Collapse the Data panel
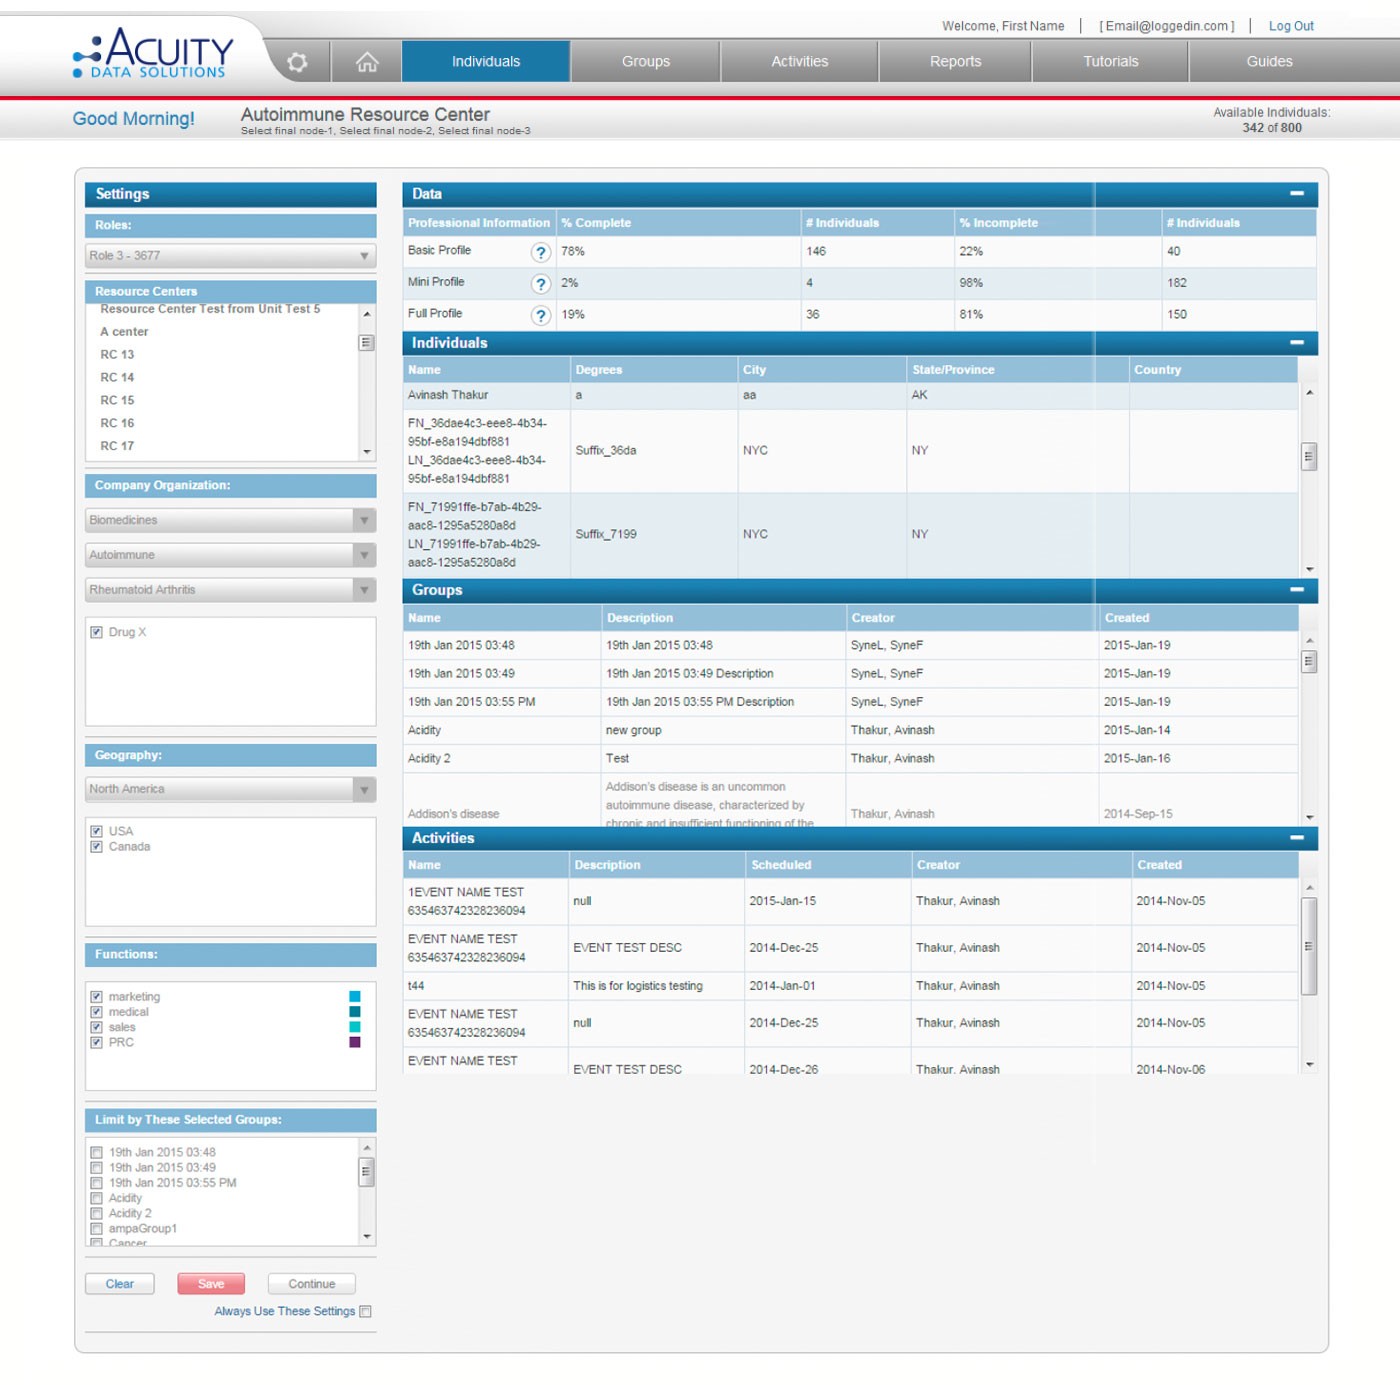1400x1385 pixels. (1297, 193)
